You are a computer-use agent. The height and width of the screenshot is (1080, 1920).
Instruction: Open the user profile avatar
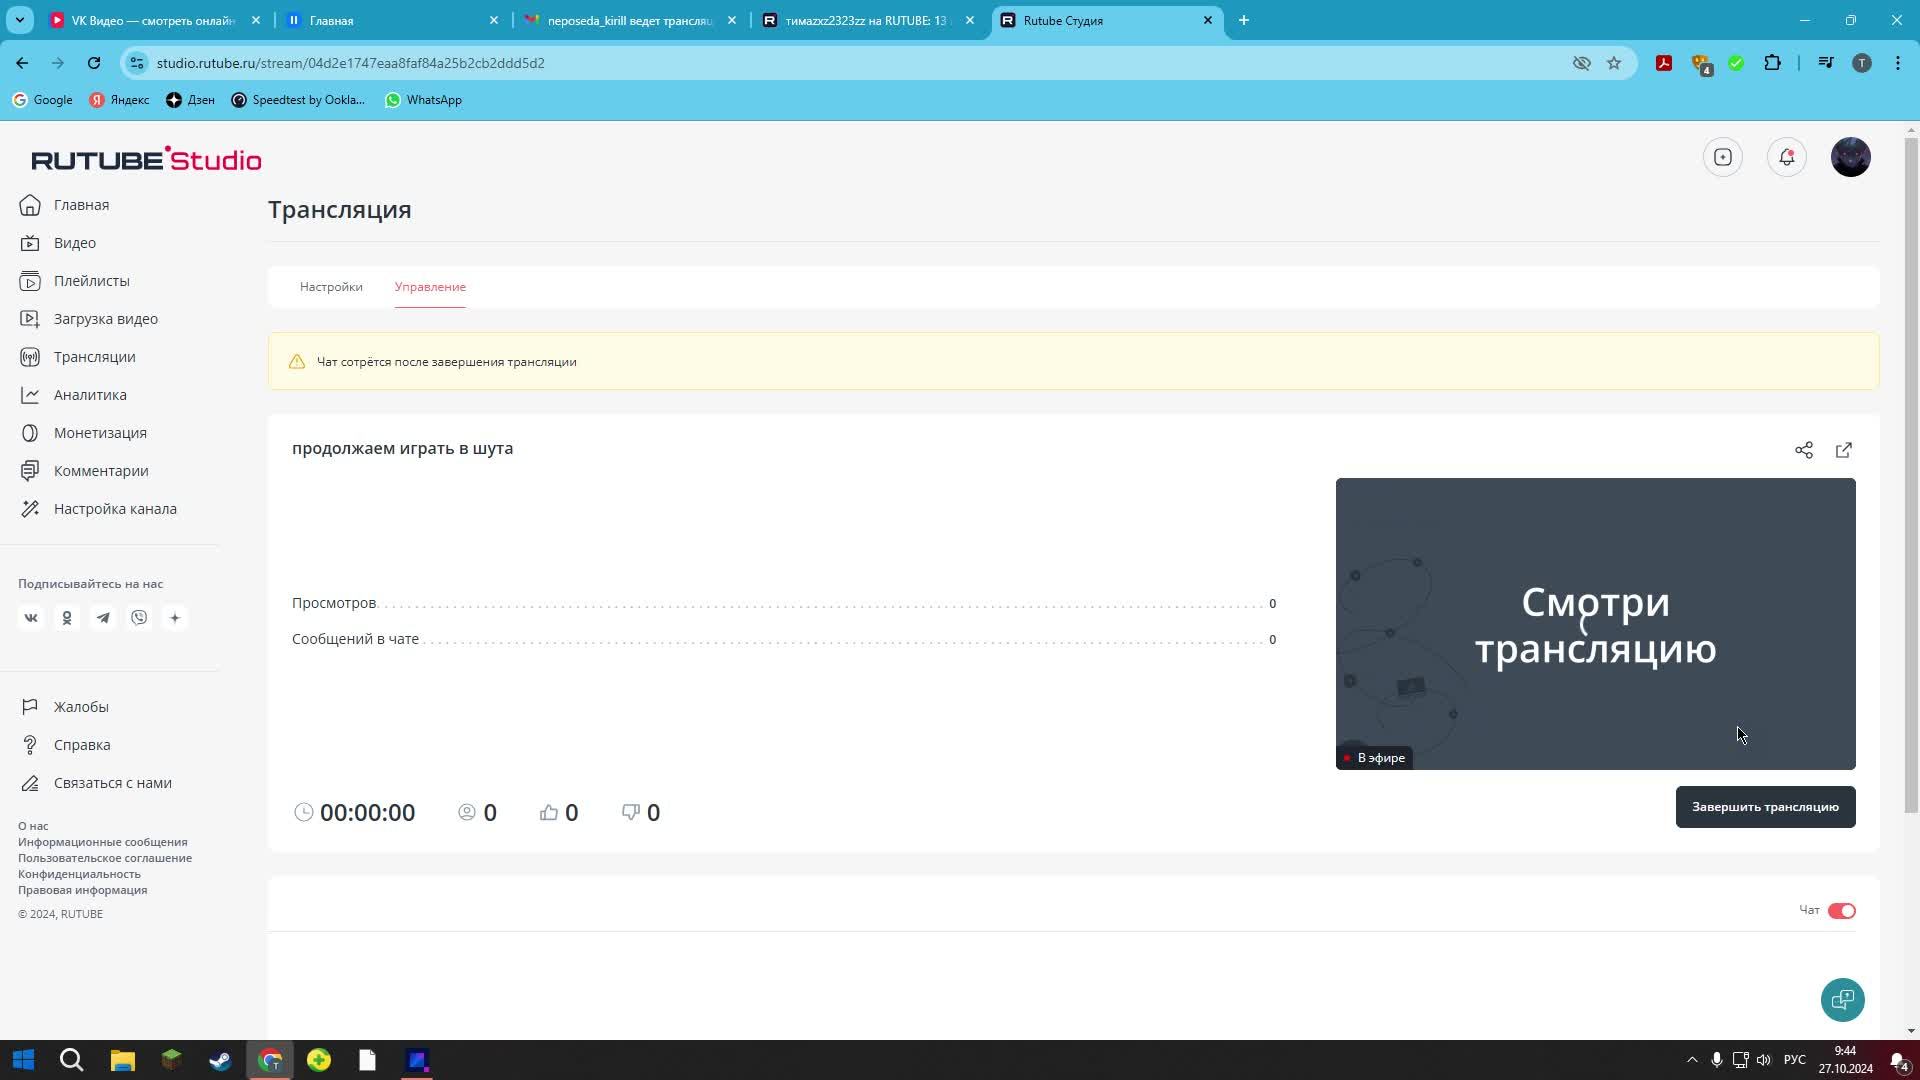coord(1850,157)
